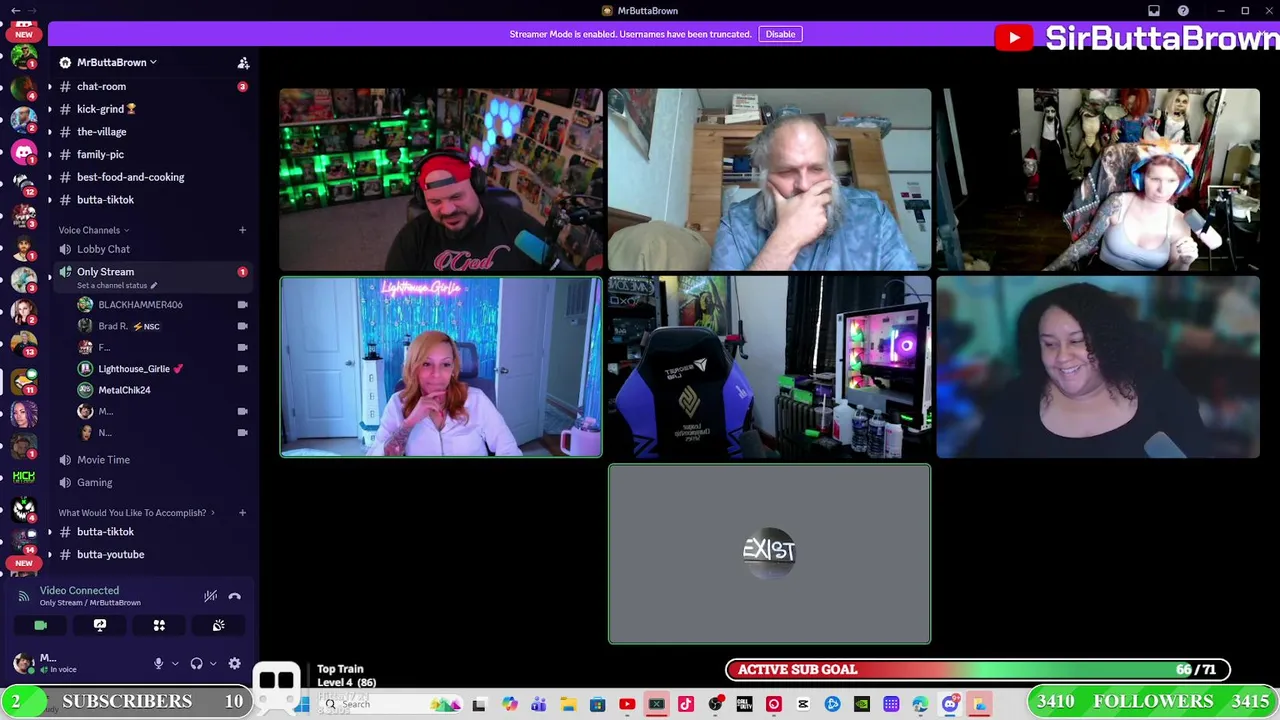Go back with the title bar arrow

click(x=15, y=10)
